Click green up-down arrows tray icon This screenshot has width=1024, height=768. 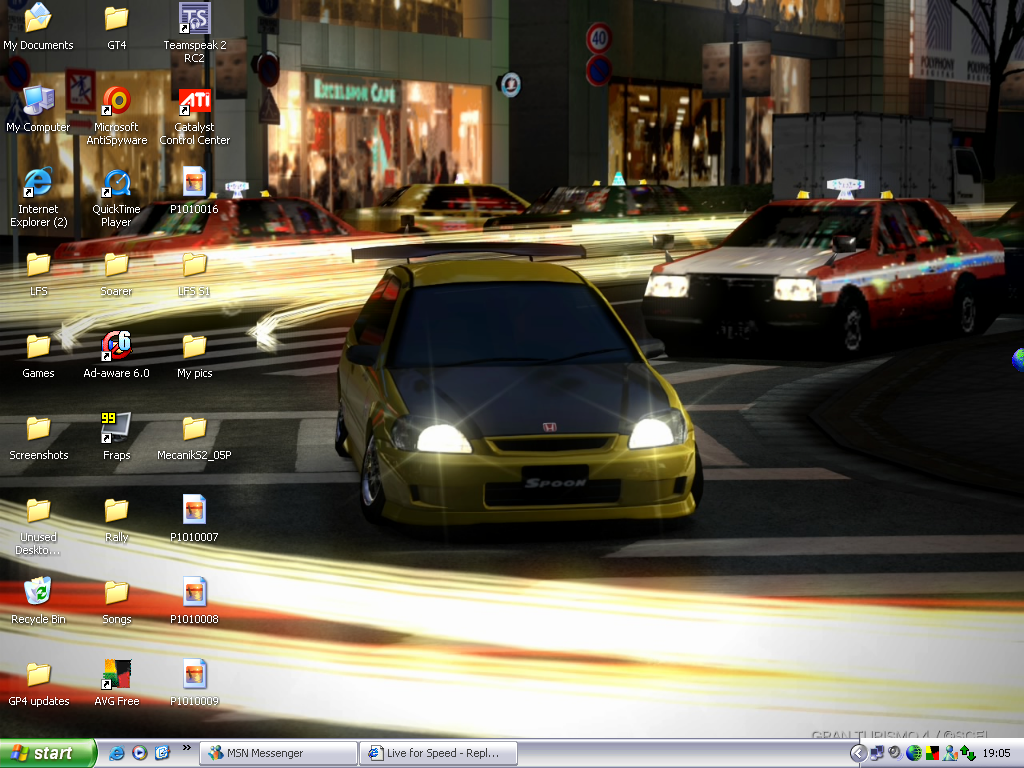[968, 754]
